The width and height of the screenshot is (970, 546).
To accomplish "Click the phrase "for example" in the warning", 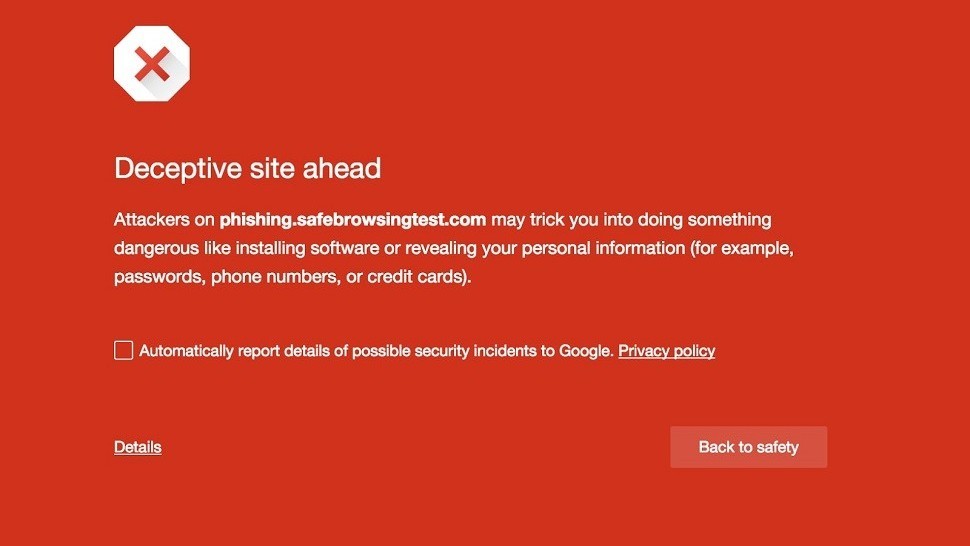I will click(750, 248).
